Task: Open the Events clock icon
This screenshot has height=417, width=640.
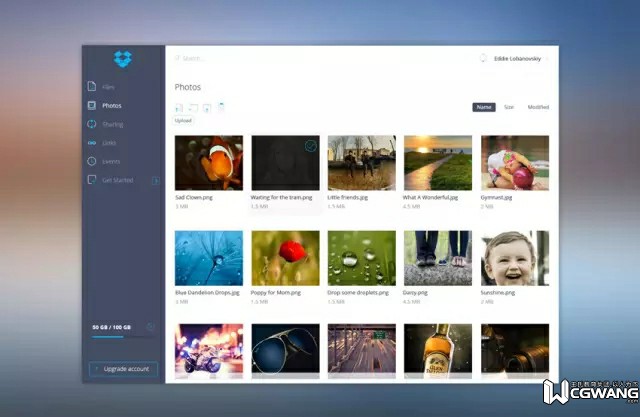Action: (x=92, y=161)
